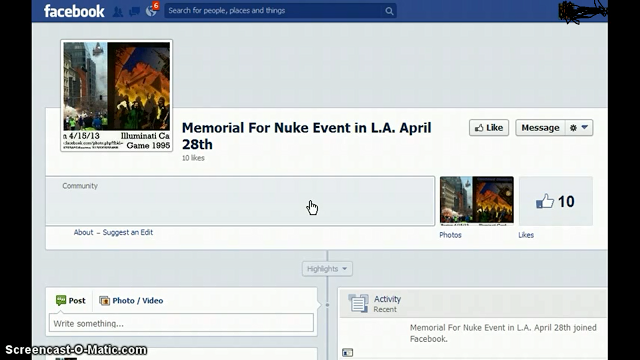Open the About link

[83, 232]
